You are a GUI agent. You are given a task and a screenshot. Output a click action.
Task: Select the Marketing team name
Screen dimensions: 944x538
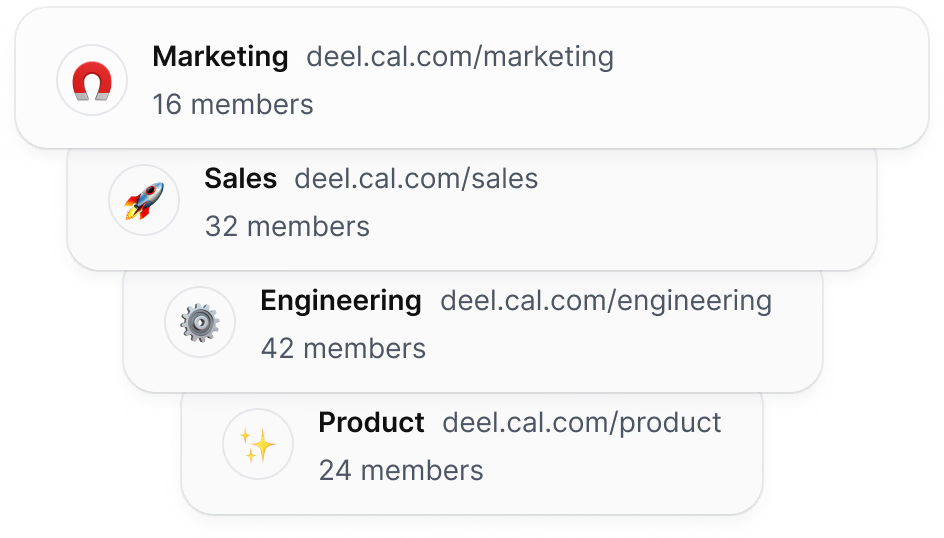(220, 57)
